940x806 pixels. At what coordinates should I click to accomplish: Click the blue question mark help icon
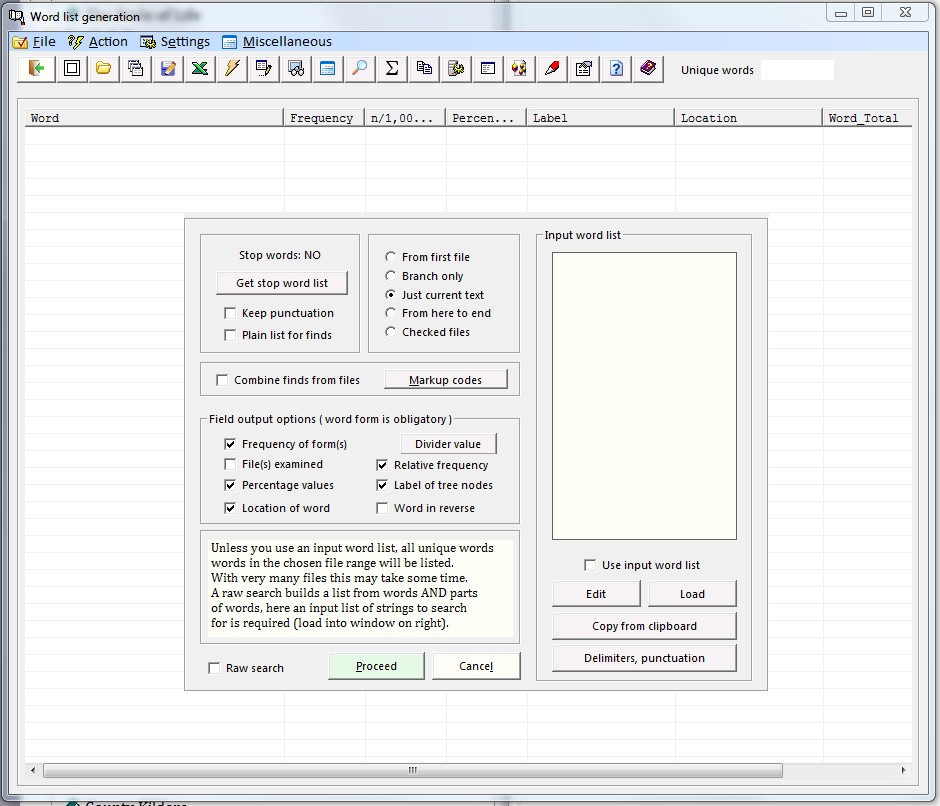pyautogui.click(x=617, y=69)
